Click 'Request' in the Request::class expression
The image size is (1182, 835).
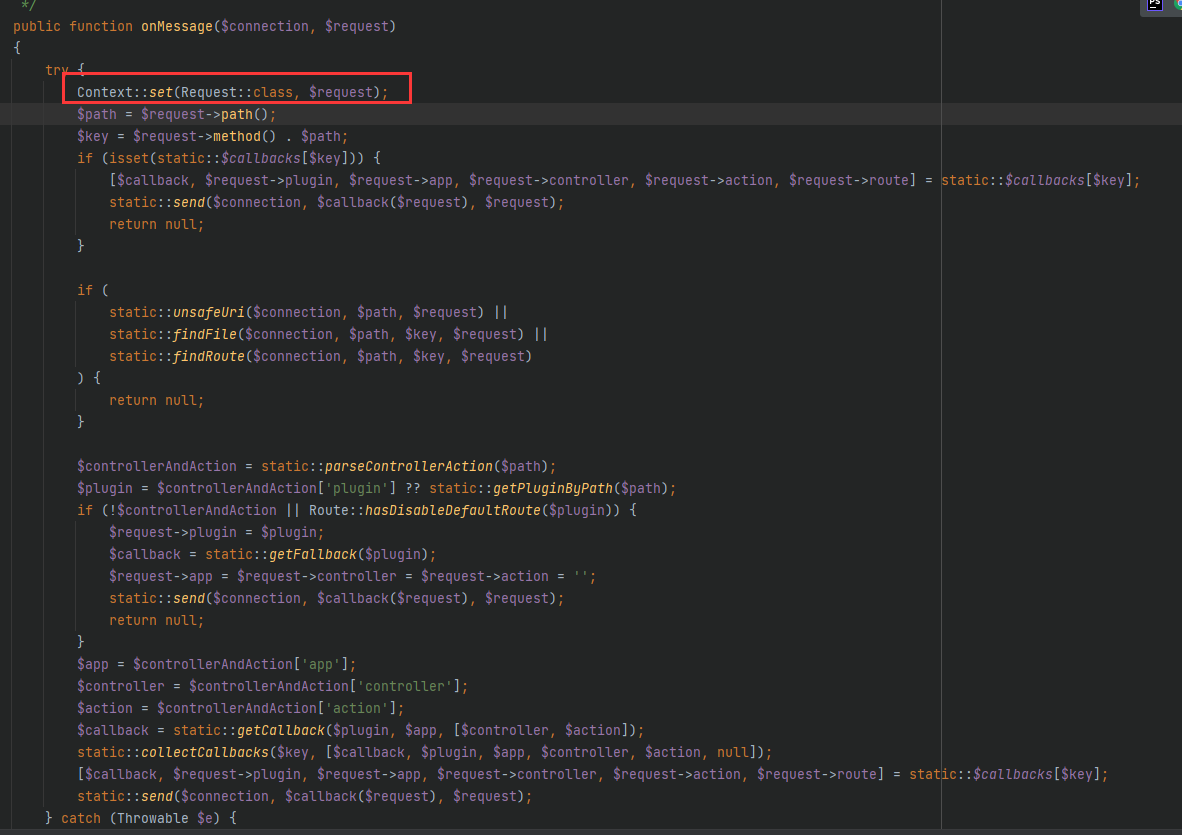pyautogui.click(x=209, y=92)
